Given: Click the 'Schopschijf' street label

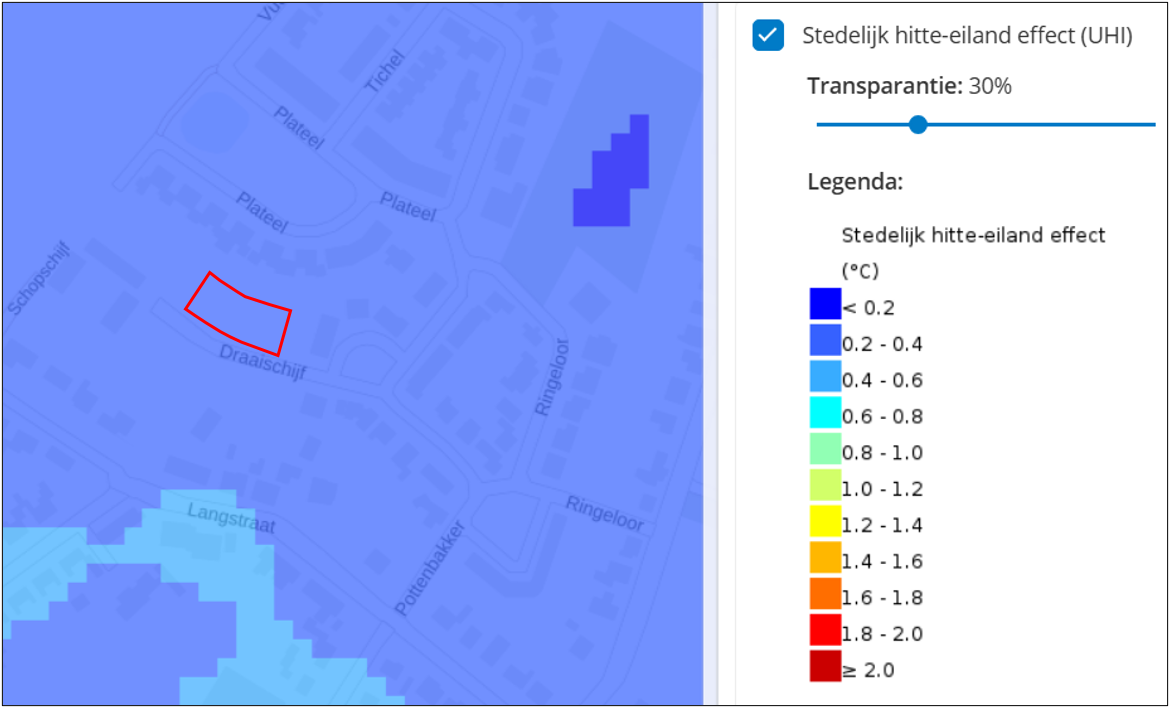Looking at the screenshot, I should (38, 278).
